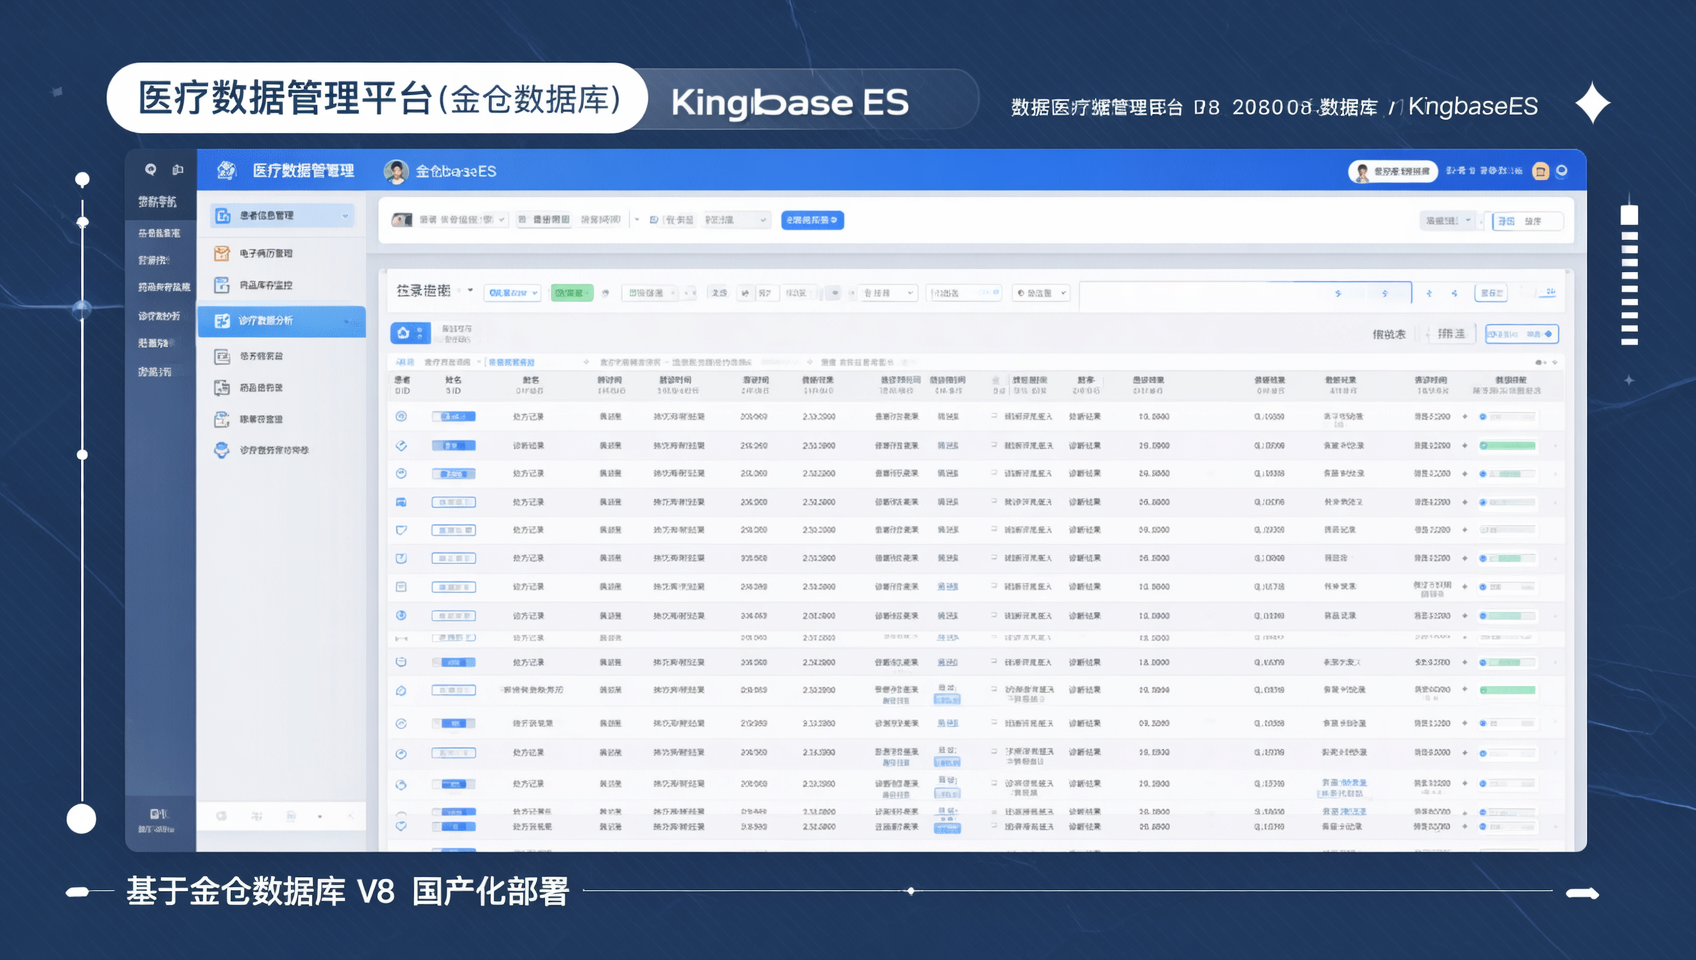Click the 药品库存监控 sidebar icon
Image resolution: width=1696 pixels, height=960 pixels.
(x=221, y=285)
